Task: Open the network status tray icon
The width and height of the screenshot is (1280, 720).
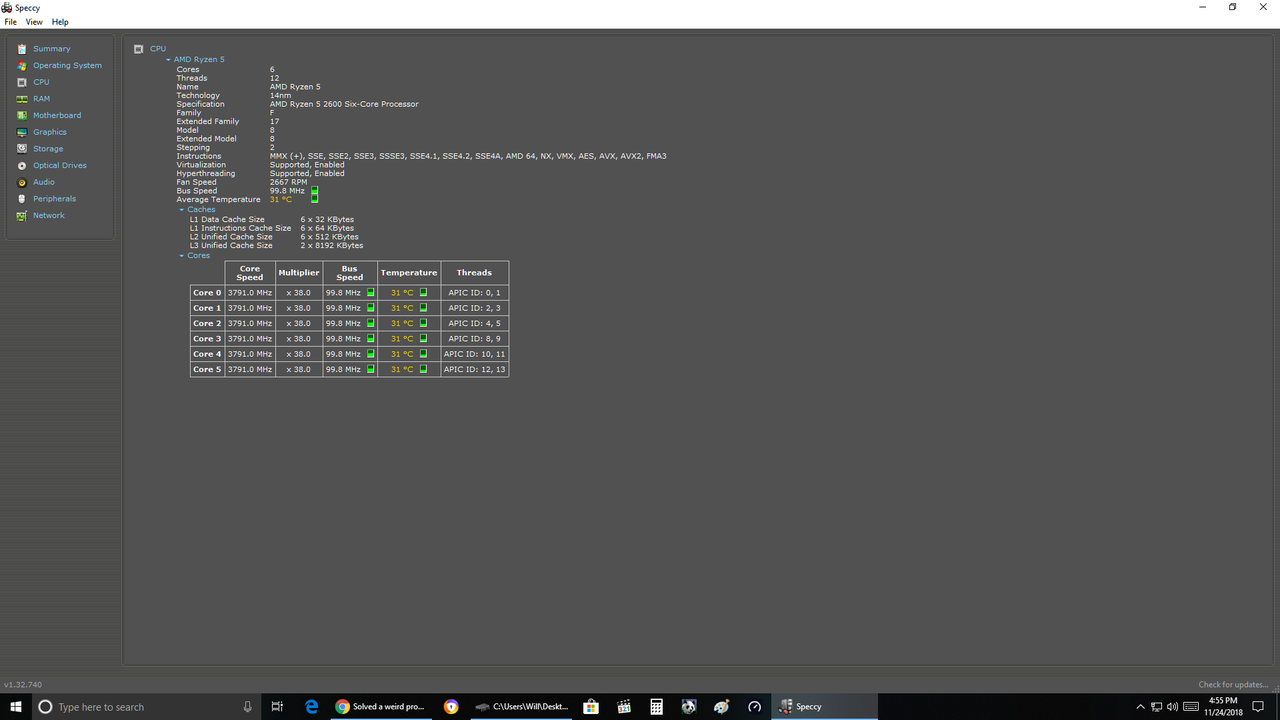Action: (1156, 707)
